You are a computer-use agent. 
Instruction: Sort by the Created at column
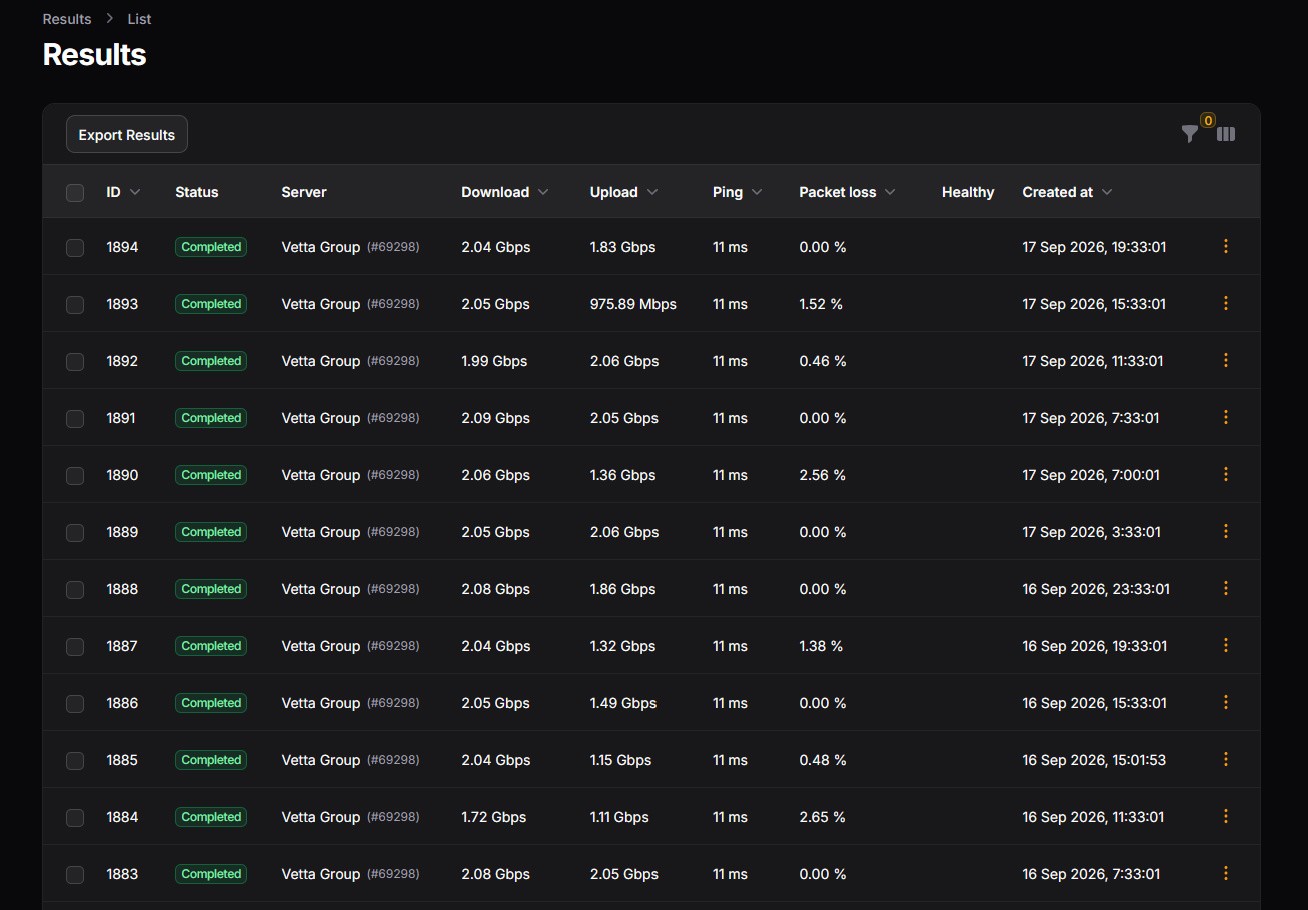[1067, 192]
